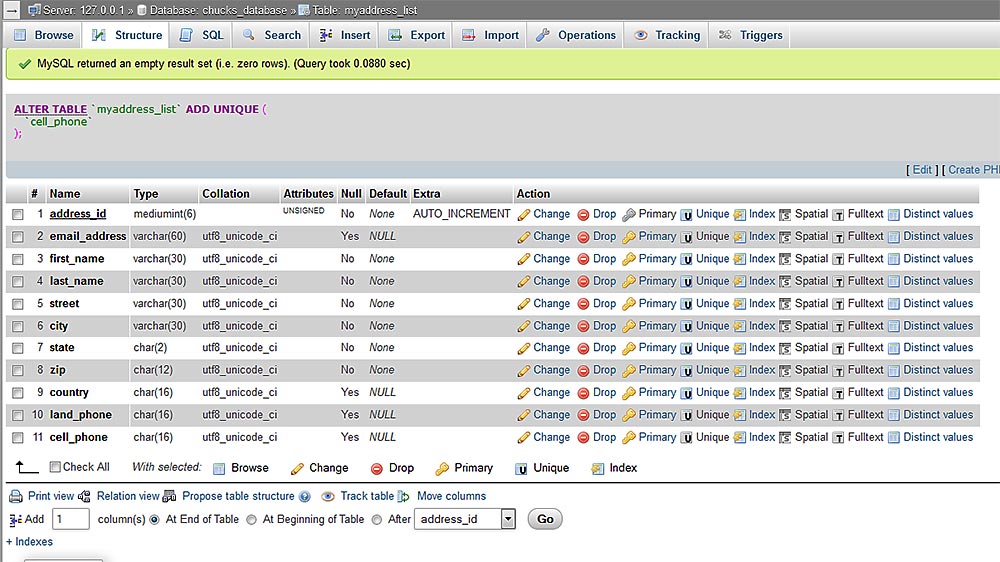Click the AUTO_INCREMENT cell for address_id

pos(462,214)
